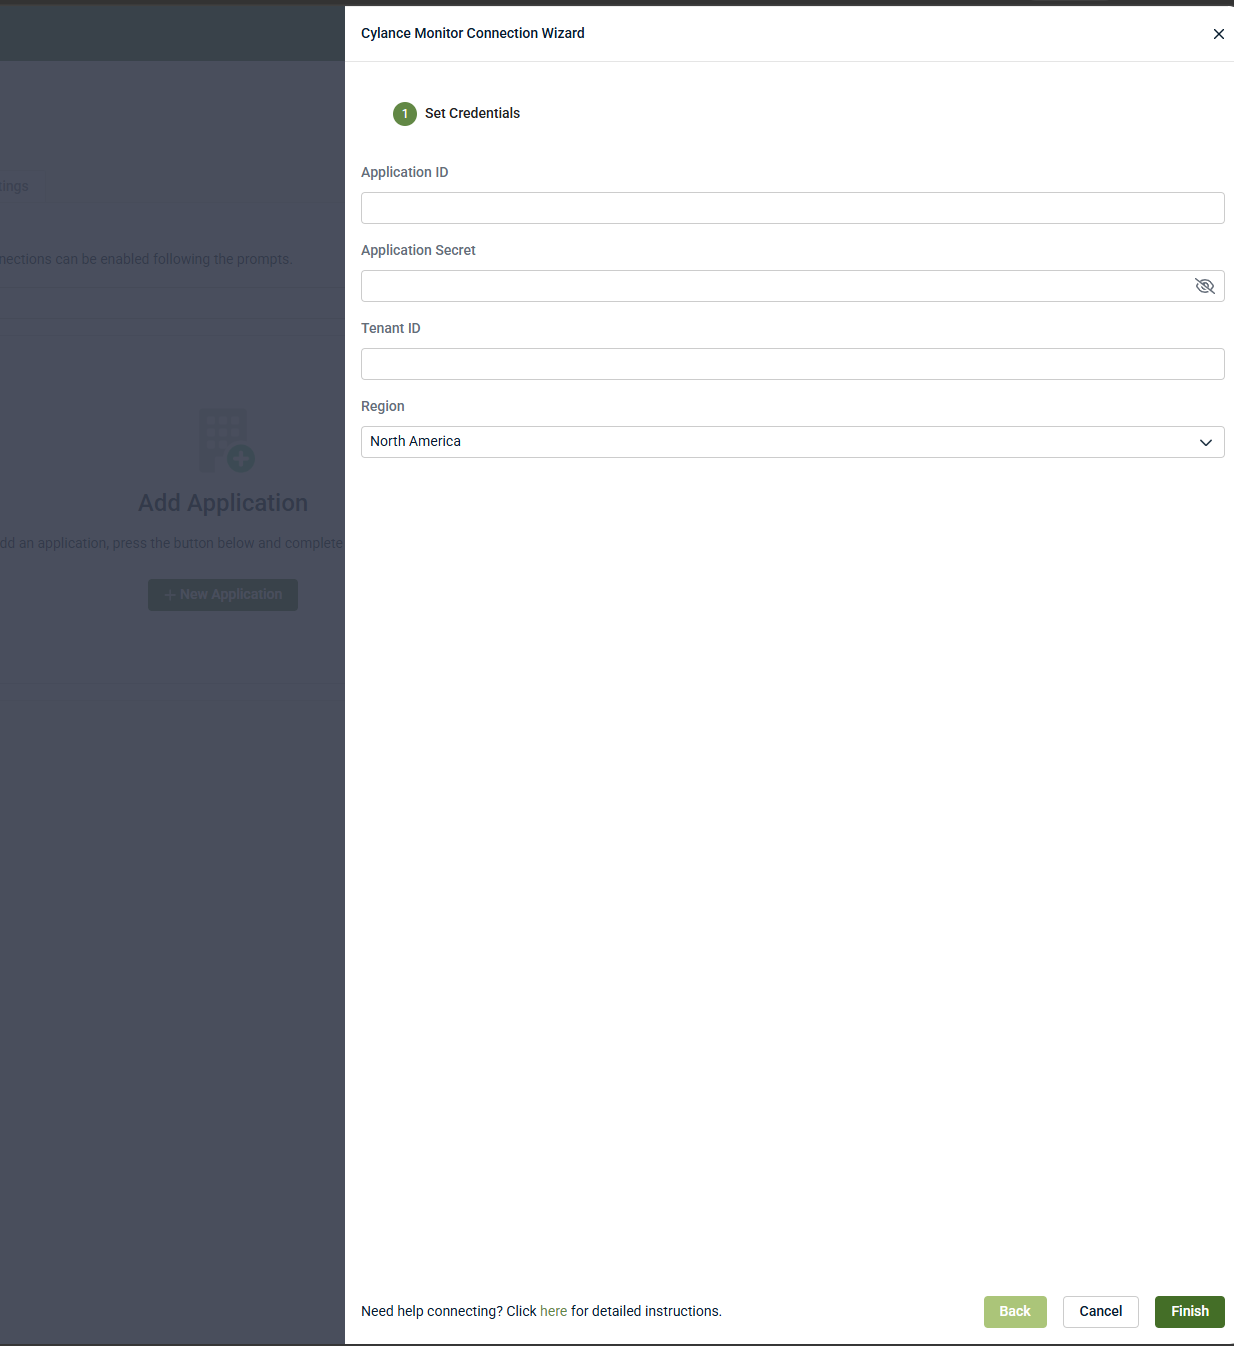The width and height of the screenshot is (1234, 1346).
Task: Select step 1 Set Credentials indicator
Action: point(405,114)
